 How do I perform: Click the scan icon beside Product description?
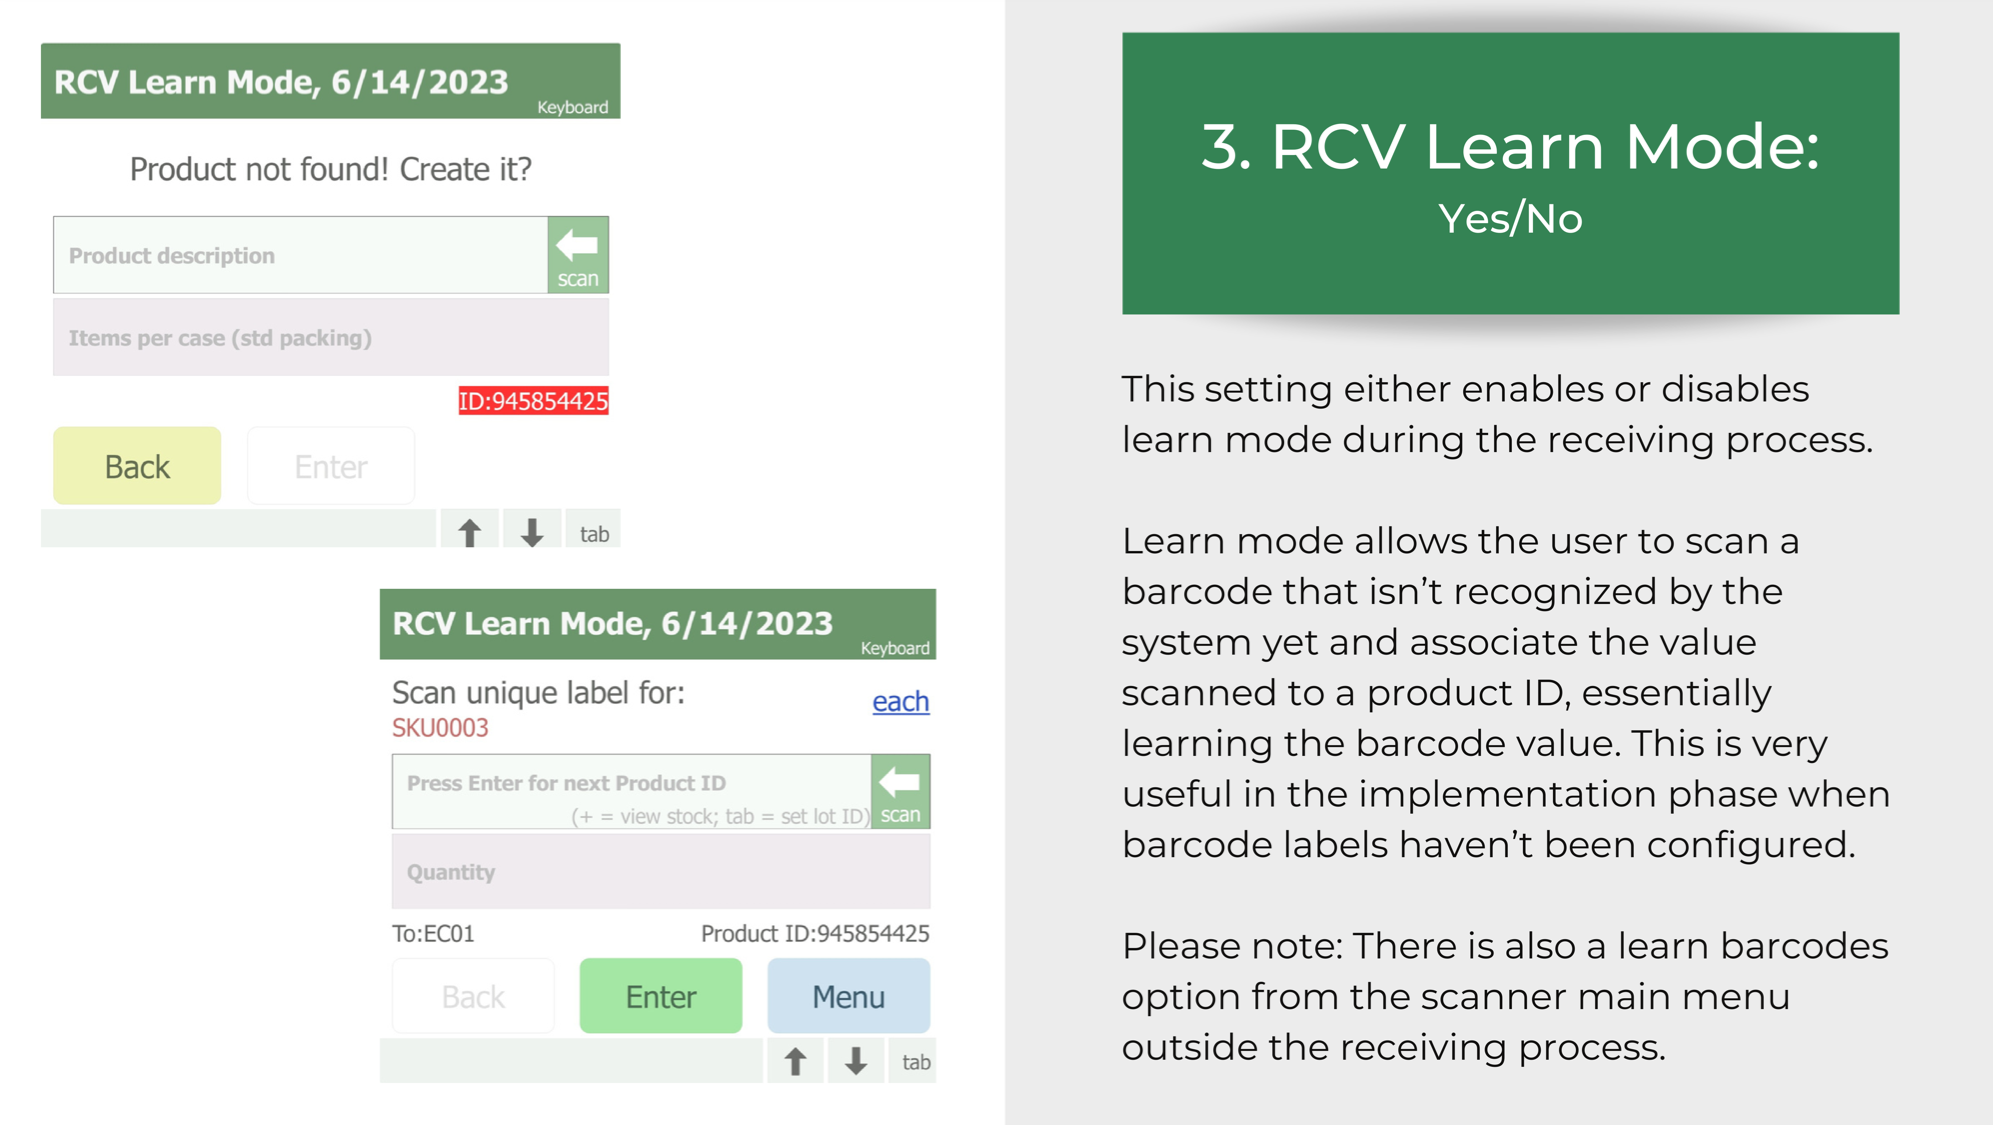coord(578,255)
